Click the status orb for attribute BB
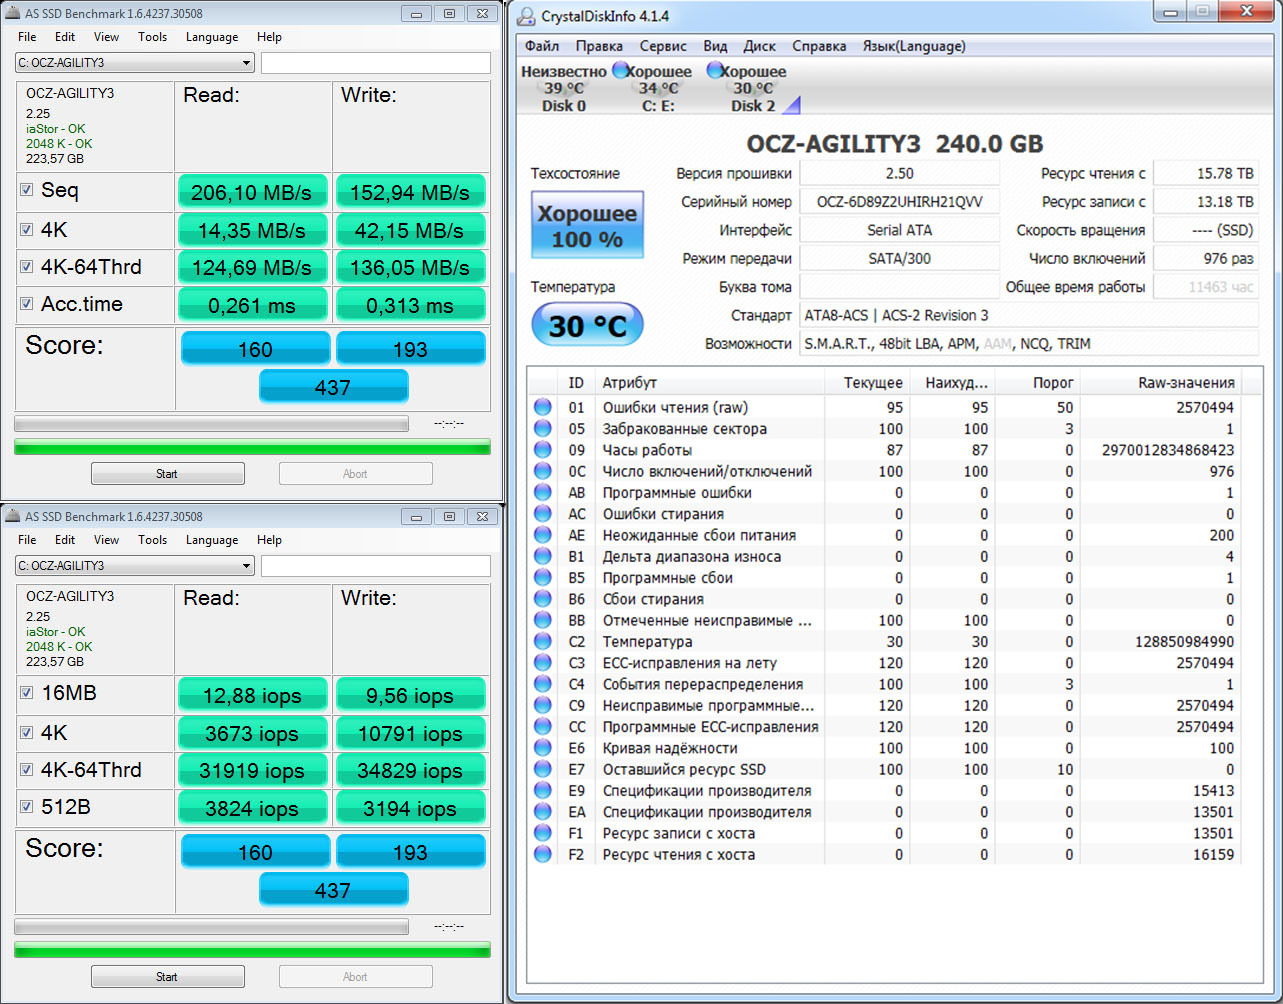This screenshot has width=1283, height=1004. (x=543, y=620)
